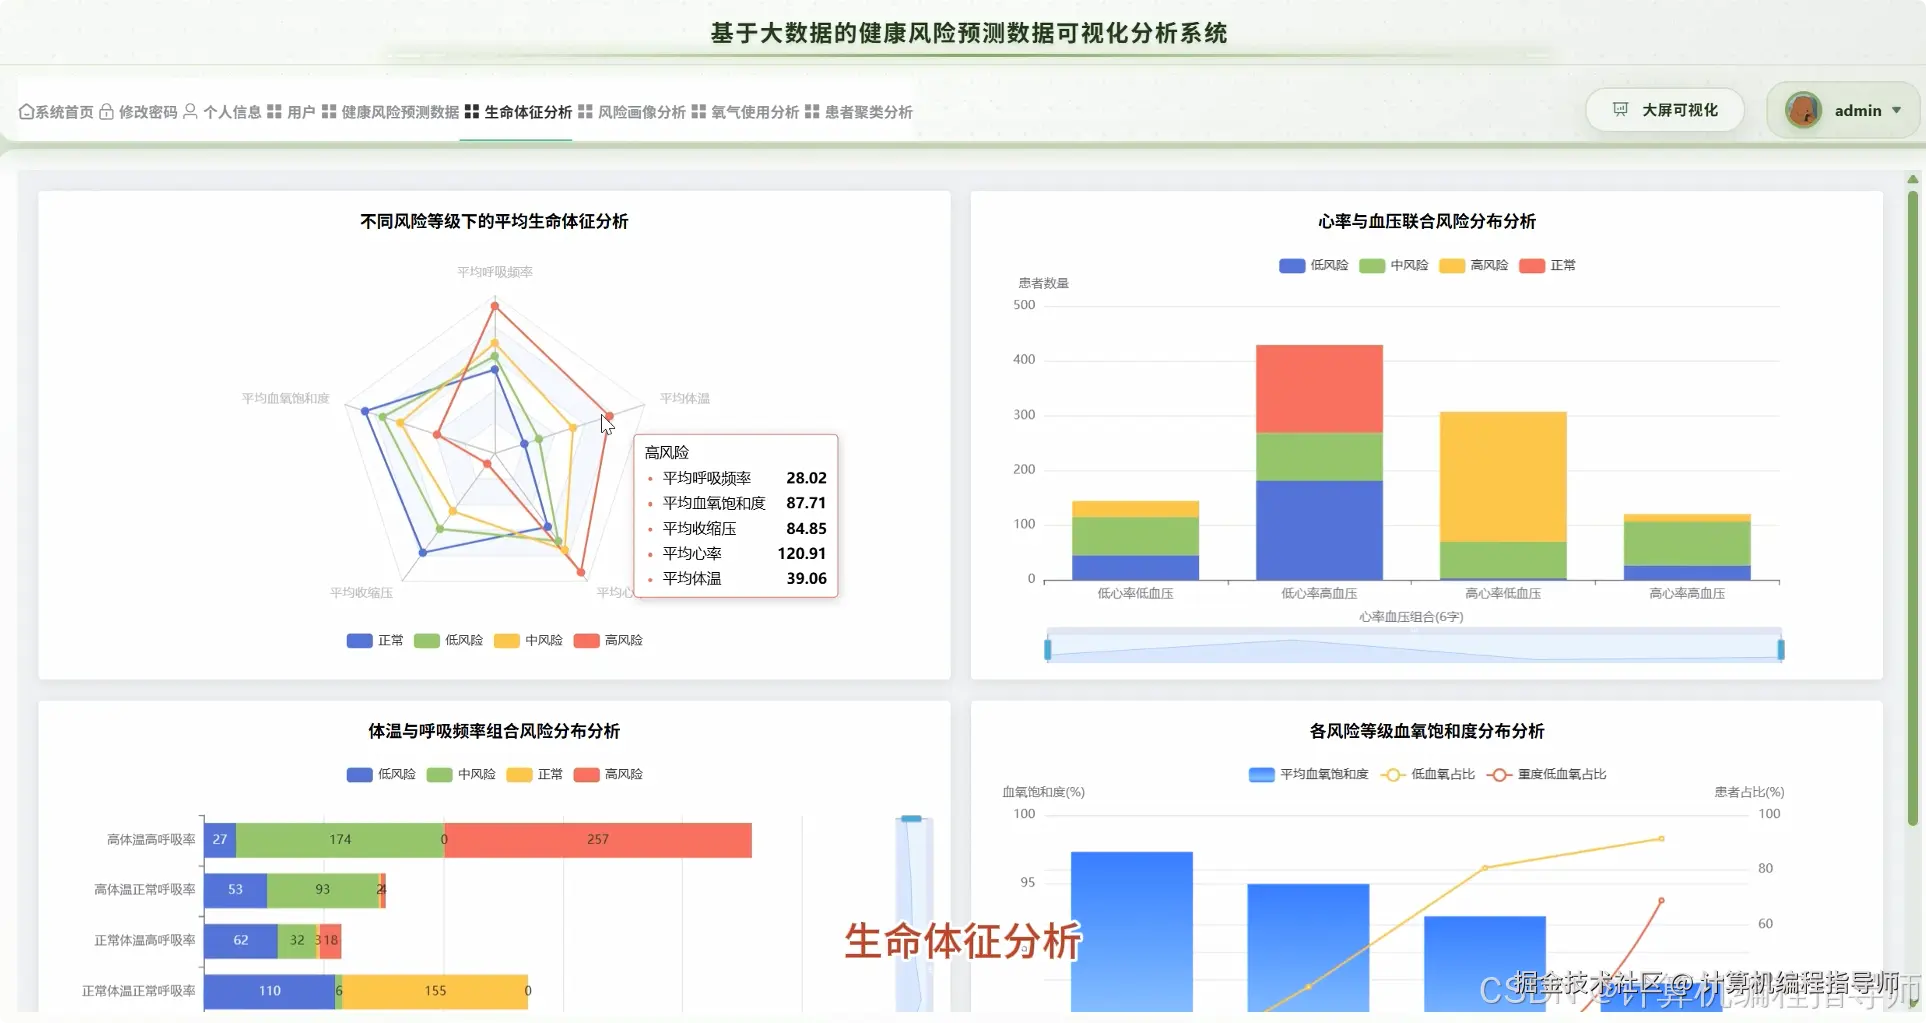Toggle 中风险 legend in radar chart
The width and height of the screenshot is (1926, 1023).
coord(528,640)
